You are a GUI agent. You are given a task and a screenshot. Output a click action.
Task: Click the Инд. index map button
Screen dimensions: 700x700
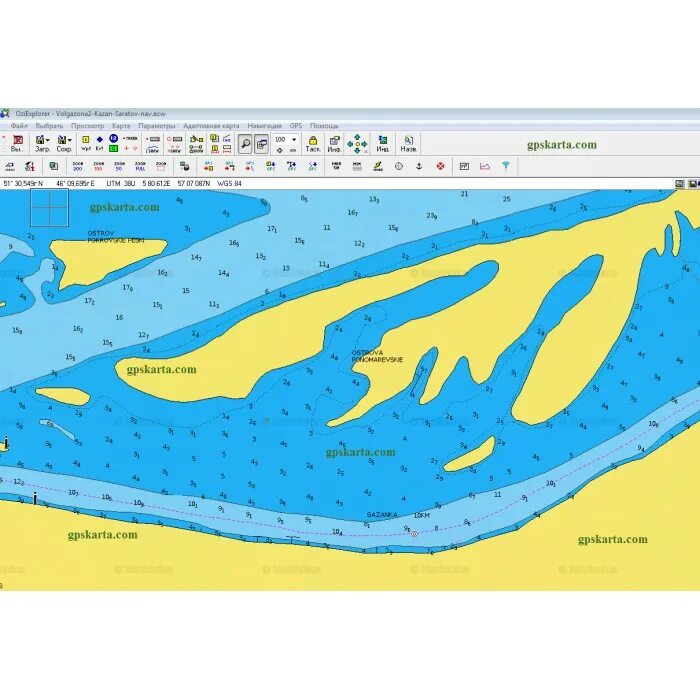tap(383, 144)
